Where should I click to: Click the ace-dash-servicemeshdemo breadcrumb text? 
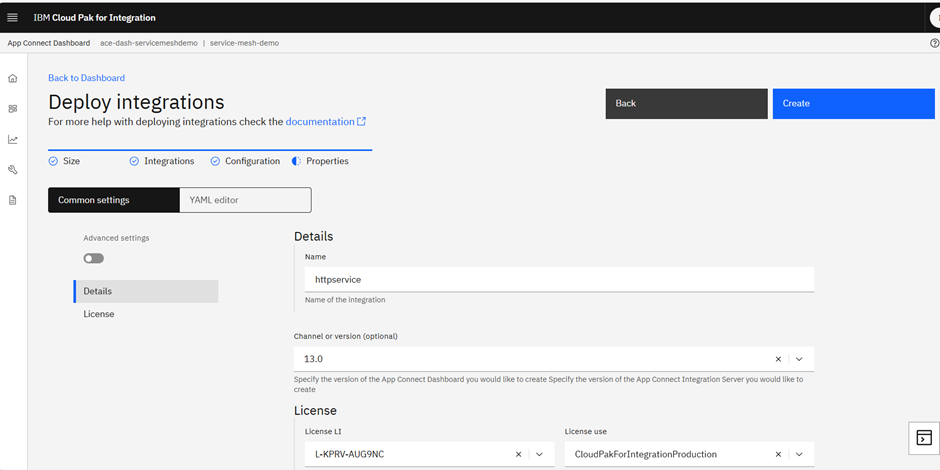click(x=149, y=43)
